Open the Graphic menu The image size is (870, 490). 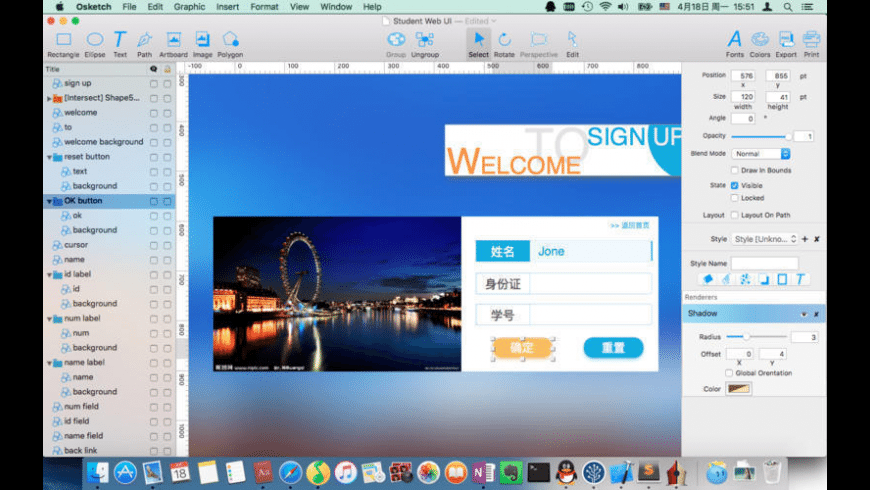tap(189, 7)
